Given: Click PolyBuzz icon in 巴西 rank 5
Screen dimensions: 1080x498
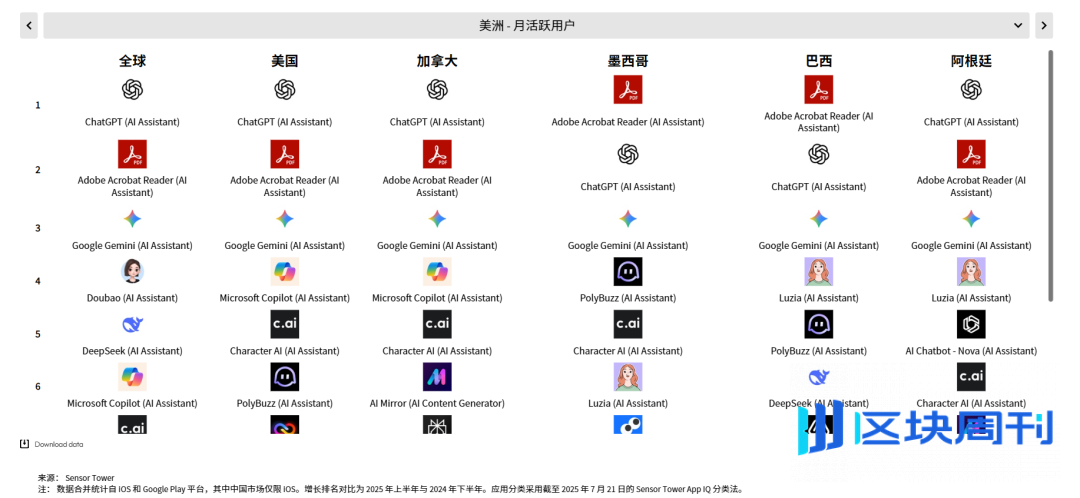Looking at the screenshot, I should coord(818,324).
